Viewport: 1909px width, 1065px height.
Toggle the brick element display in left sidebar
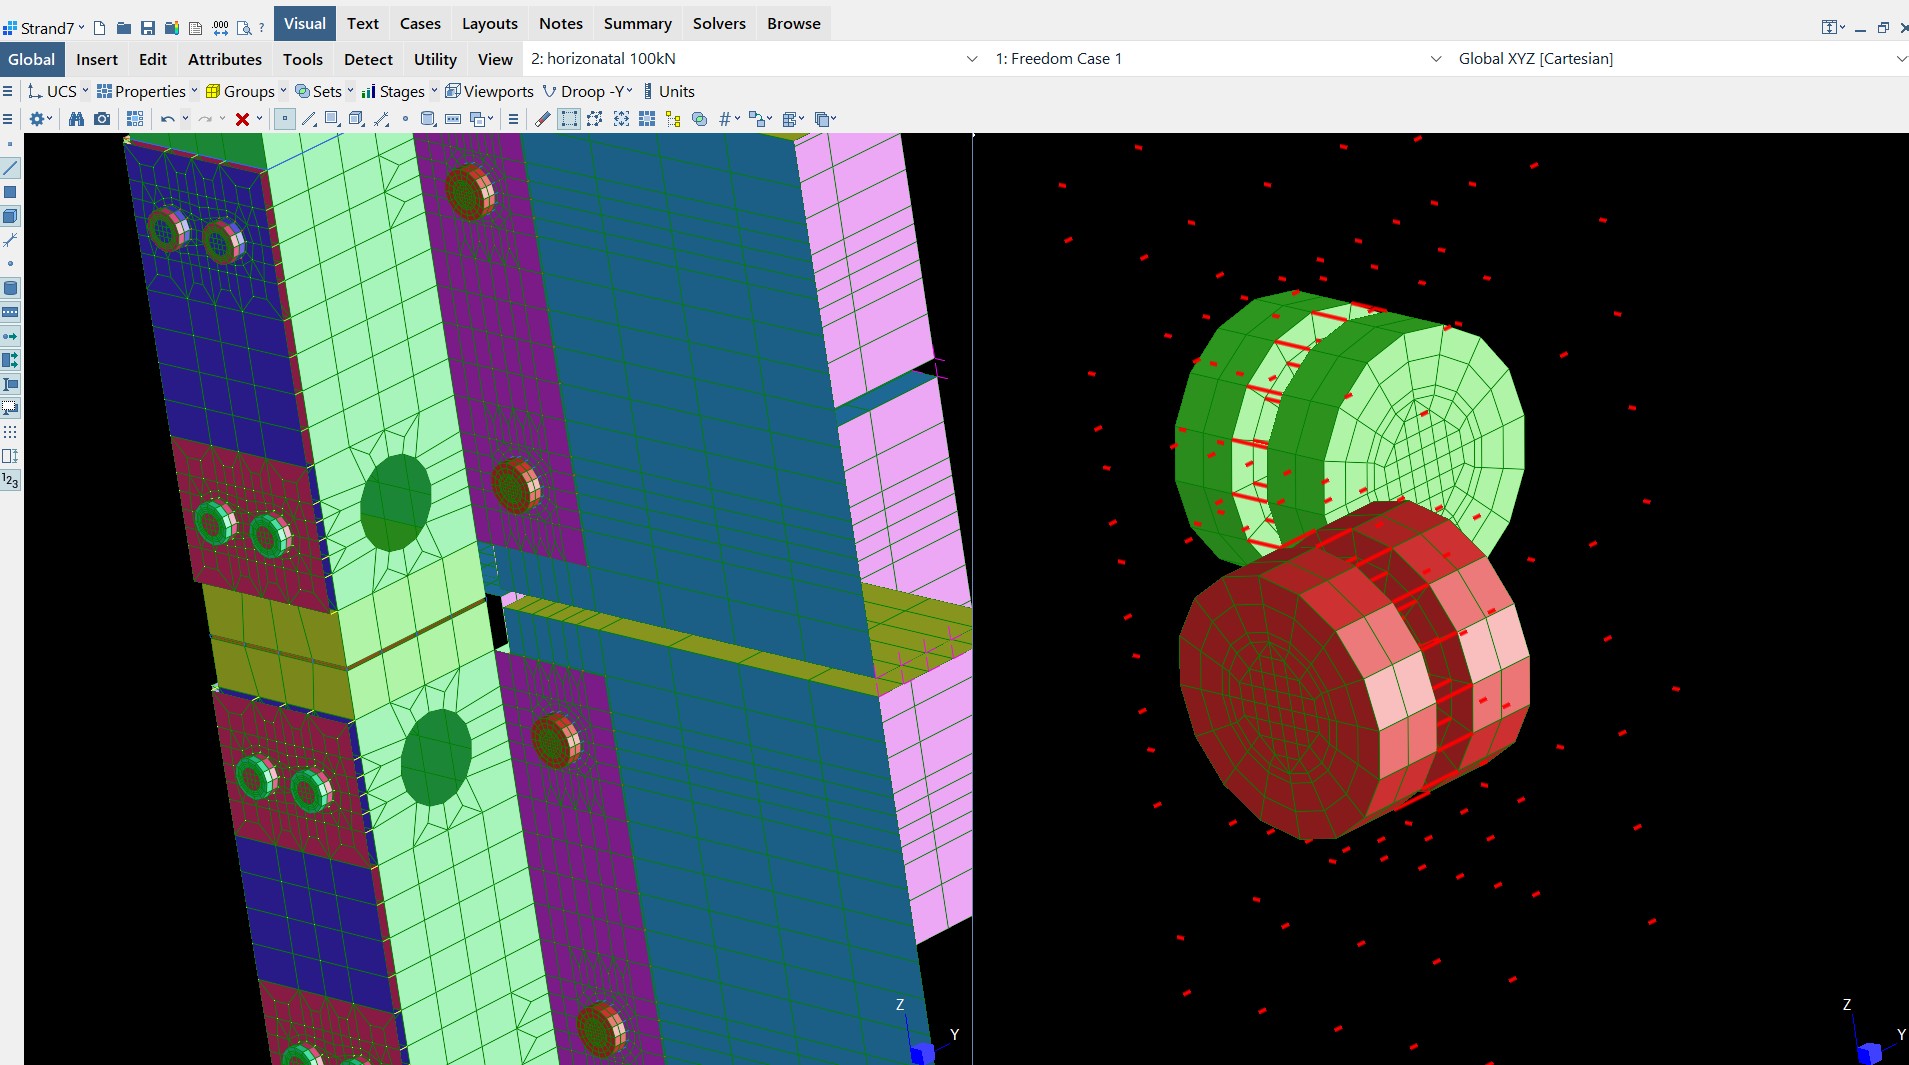tap(10, 216)
